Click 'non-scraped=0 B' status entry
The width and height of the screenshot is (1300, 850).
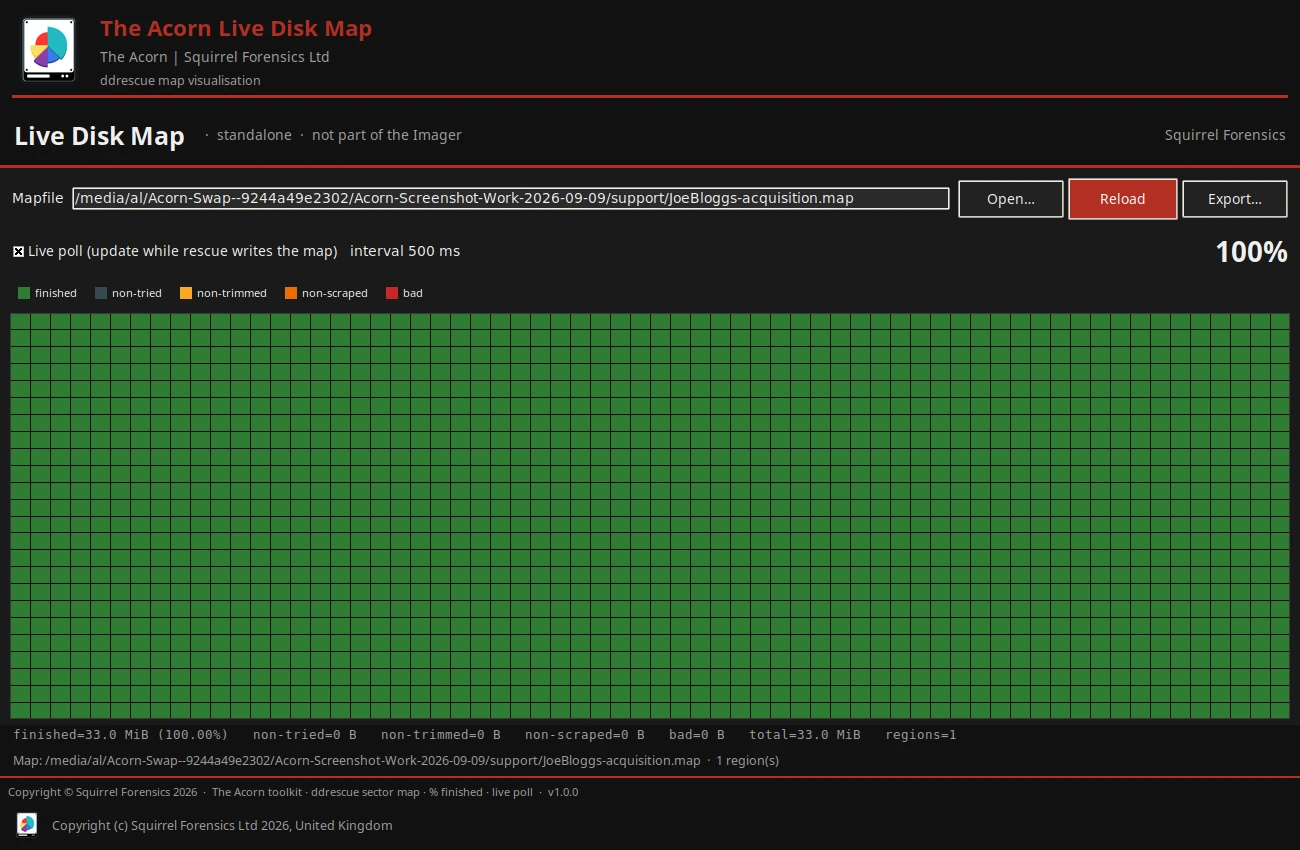point(585,735)
